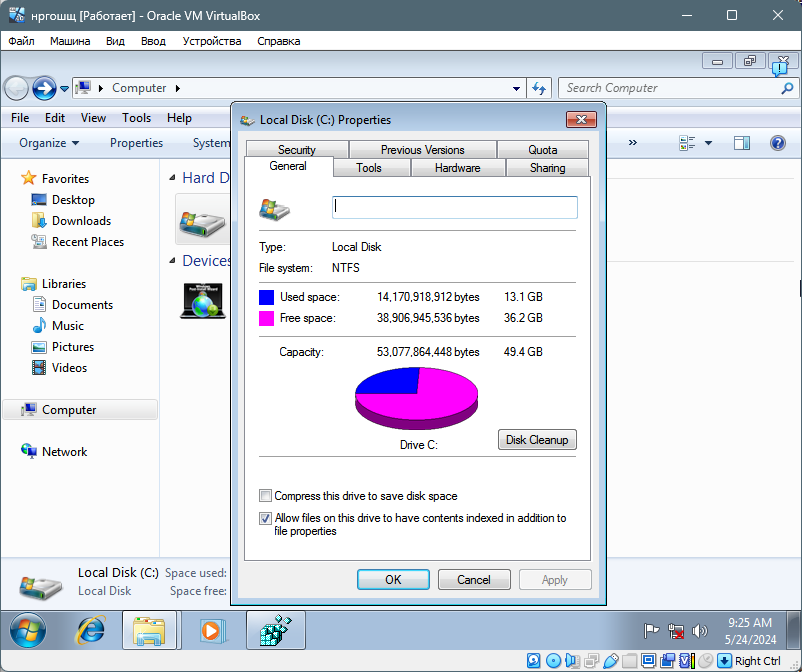802x672 pixels.
Task: Click the Refresh icon beside address bar
Action: (x=540, y=88)
